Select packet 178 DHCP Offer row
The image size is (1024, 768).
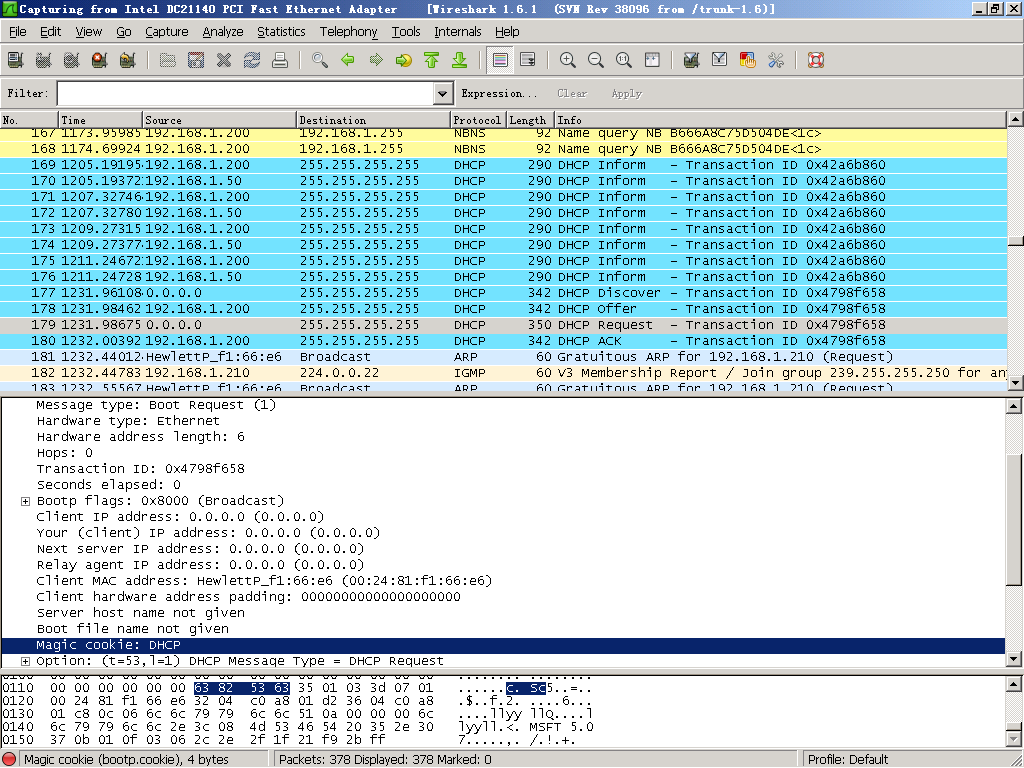(503, 309)
